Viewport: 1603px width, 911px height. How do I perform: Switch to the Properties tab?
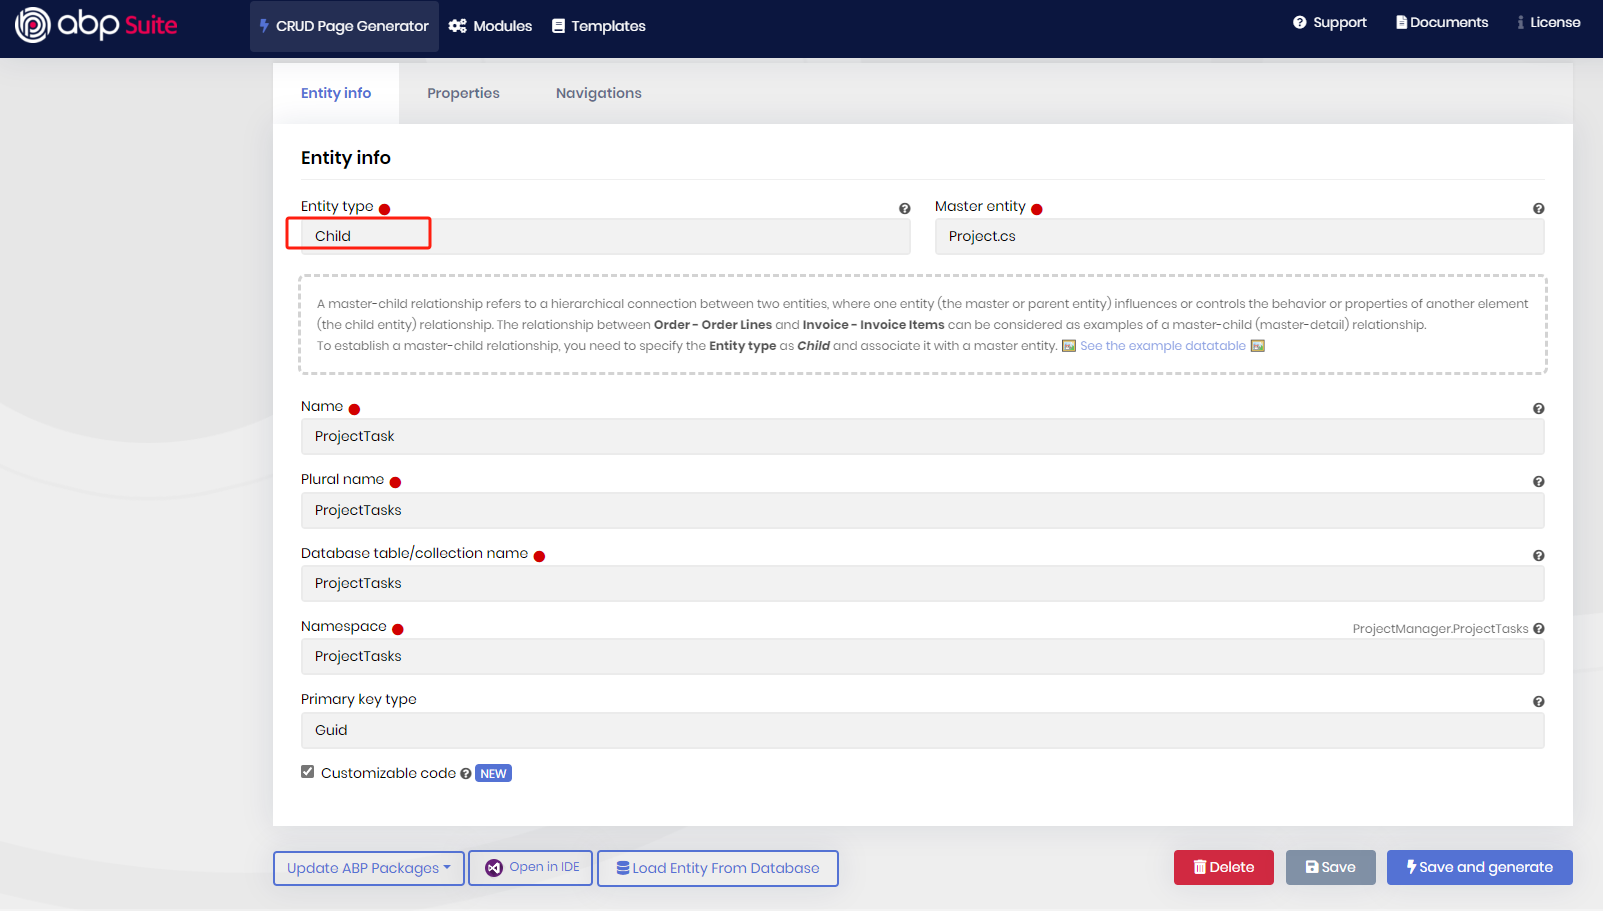click(463, 94)
